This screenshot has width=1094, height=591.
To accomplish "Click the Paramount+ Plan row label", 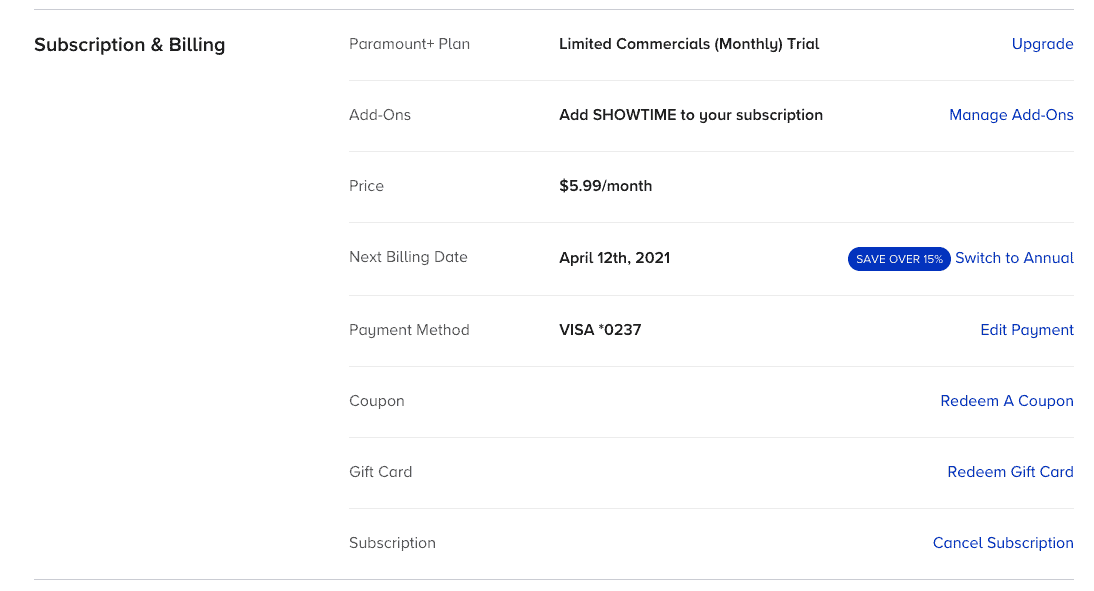I will tap(409, 44).
